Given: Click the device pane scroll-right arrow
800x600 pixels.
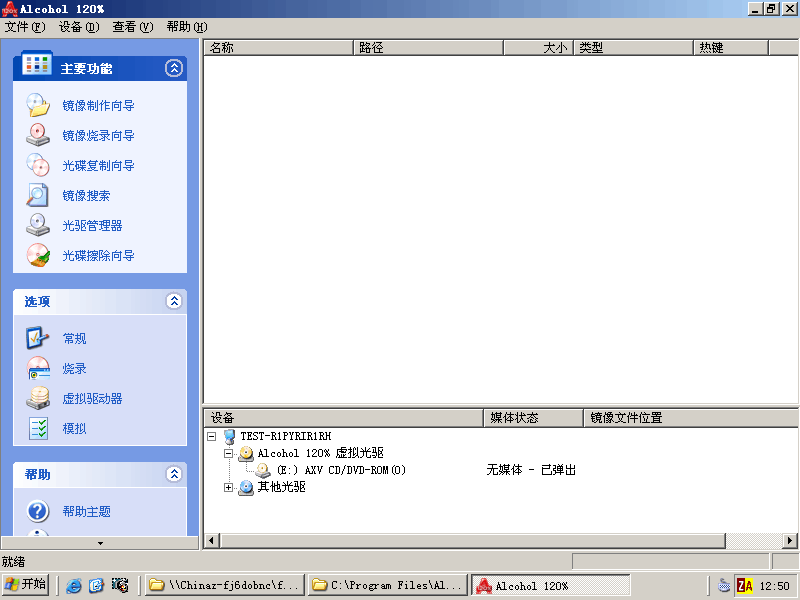Looking at the screenshot, I should (x=790, y=540).
